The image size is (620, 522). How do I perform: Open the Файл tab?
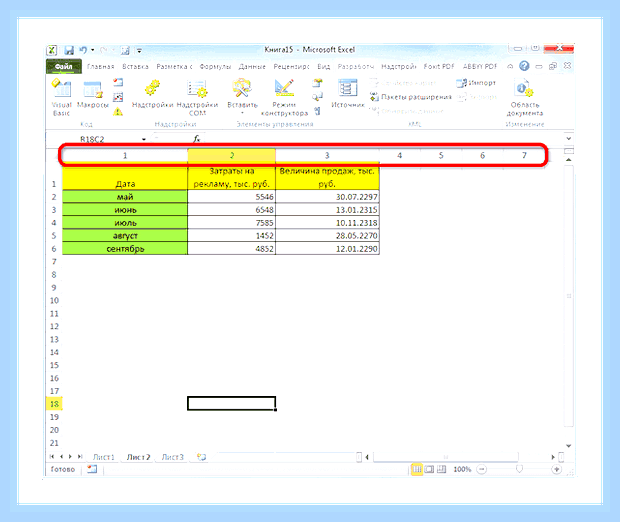tap(64, 66)
